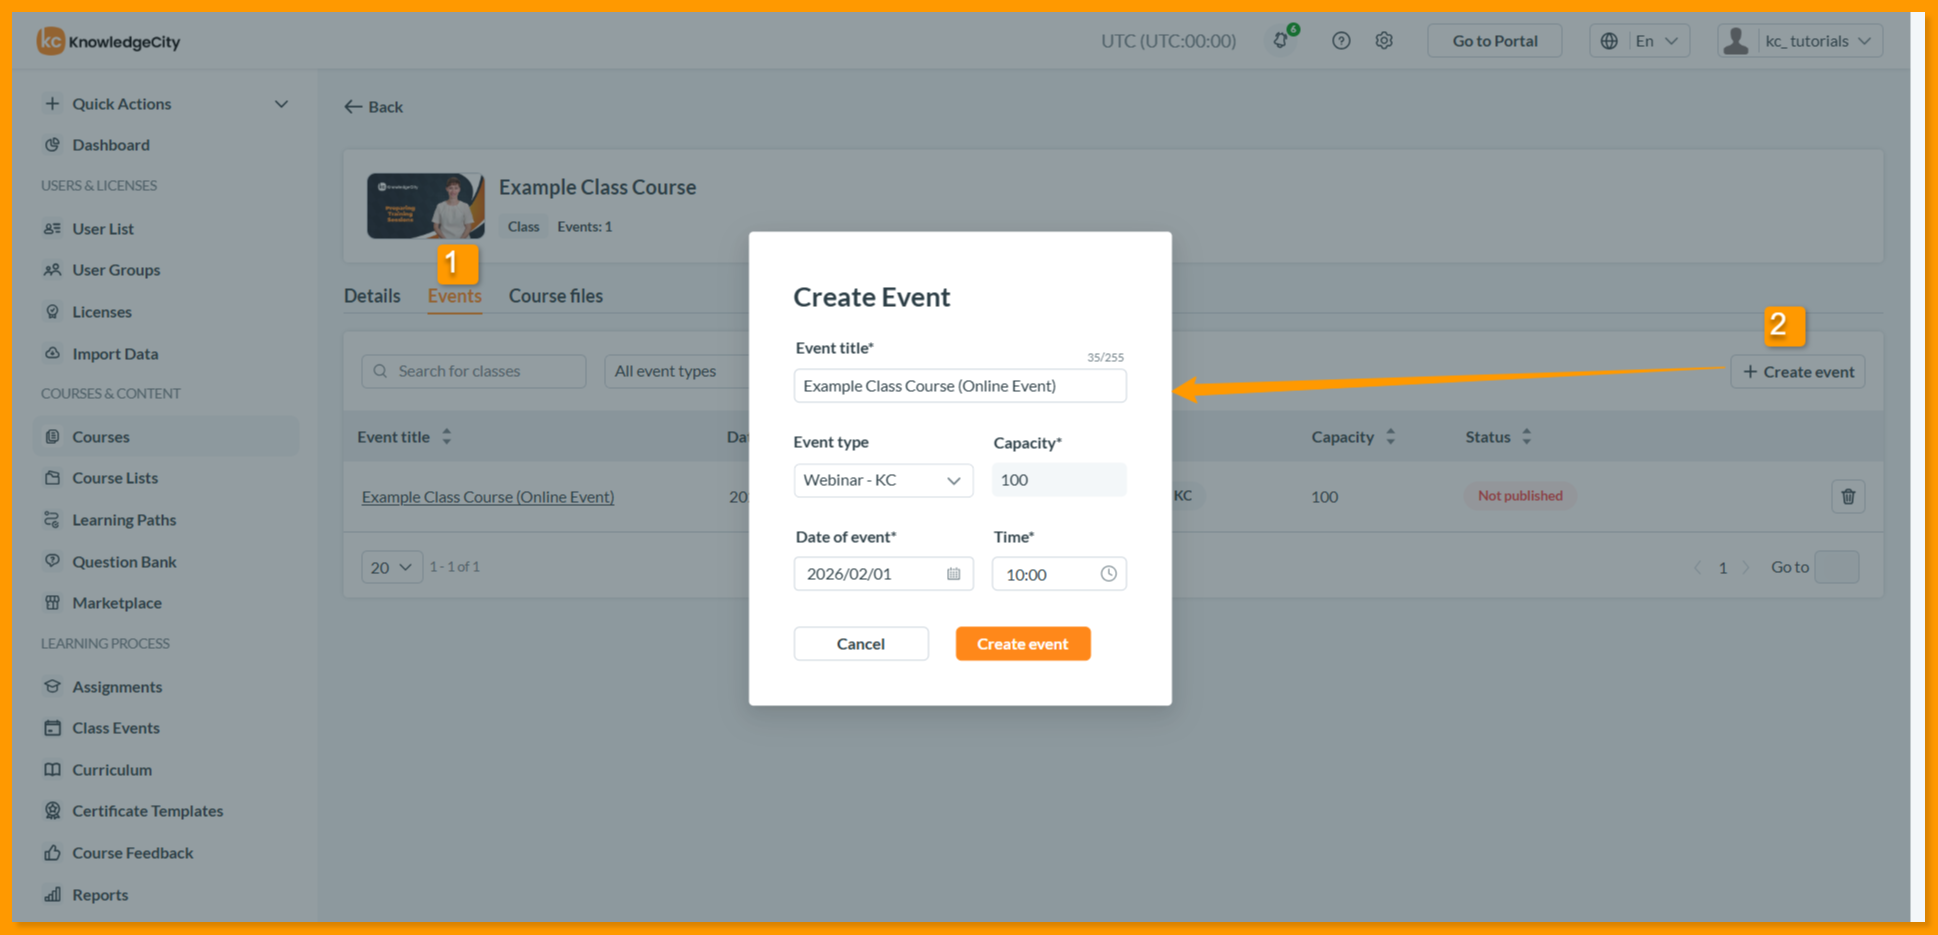Expand the Quick Actions menu
1938x935 pixels.
[165, 104]
